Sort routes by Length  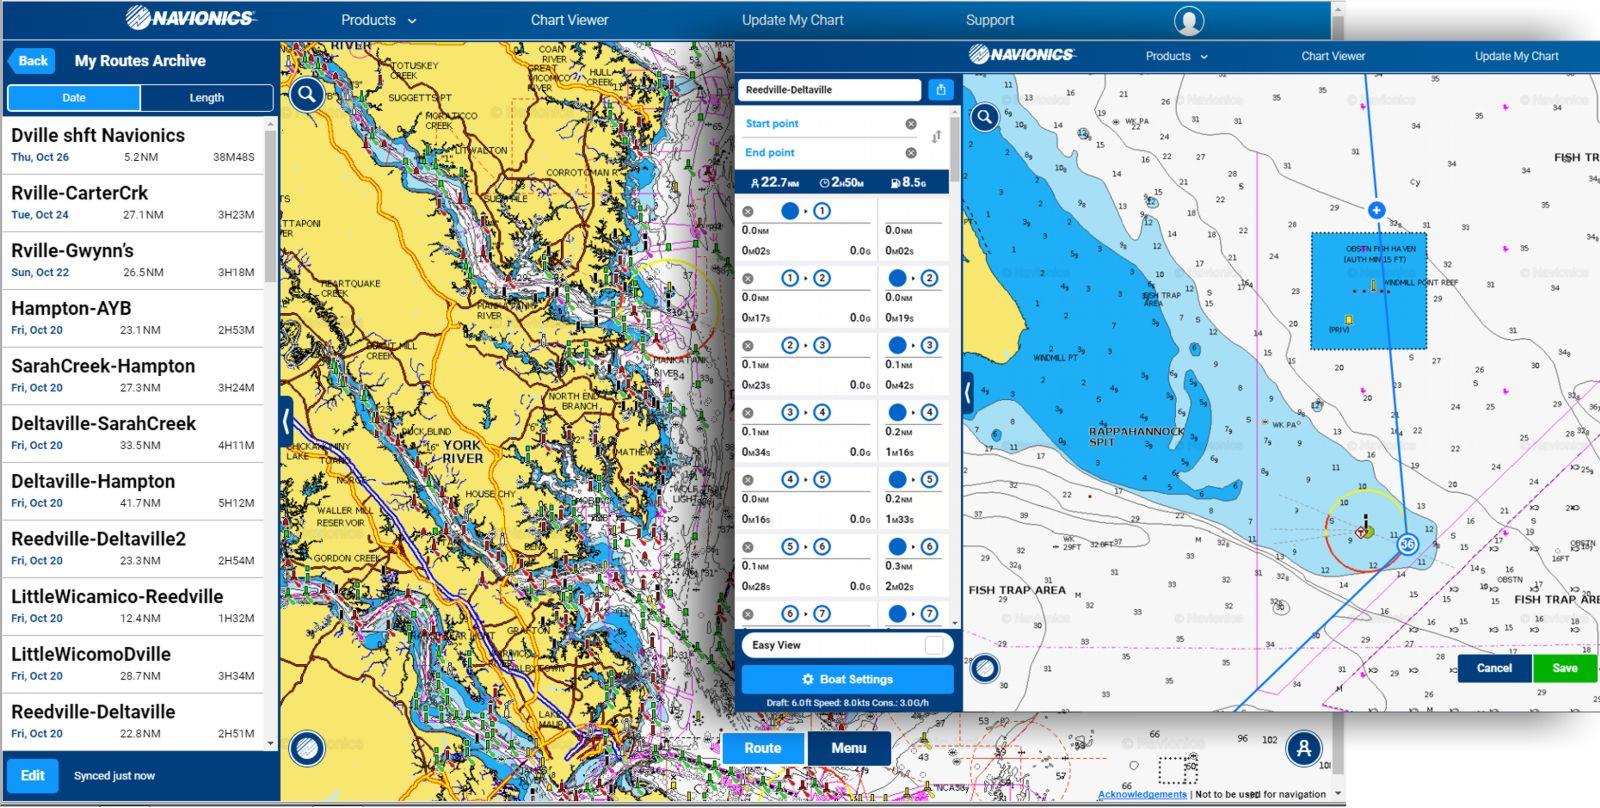[207, 98]
